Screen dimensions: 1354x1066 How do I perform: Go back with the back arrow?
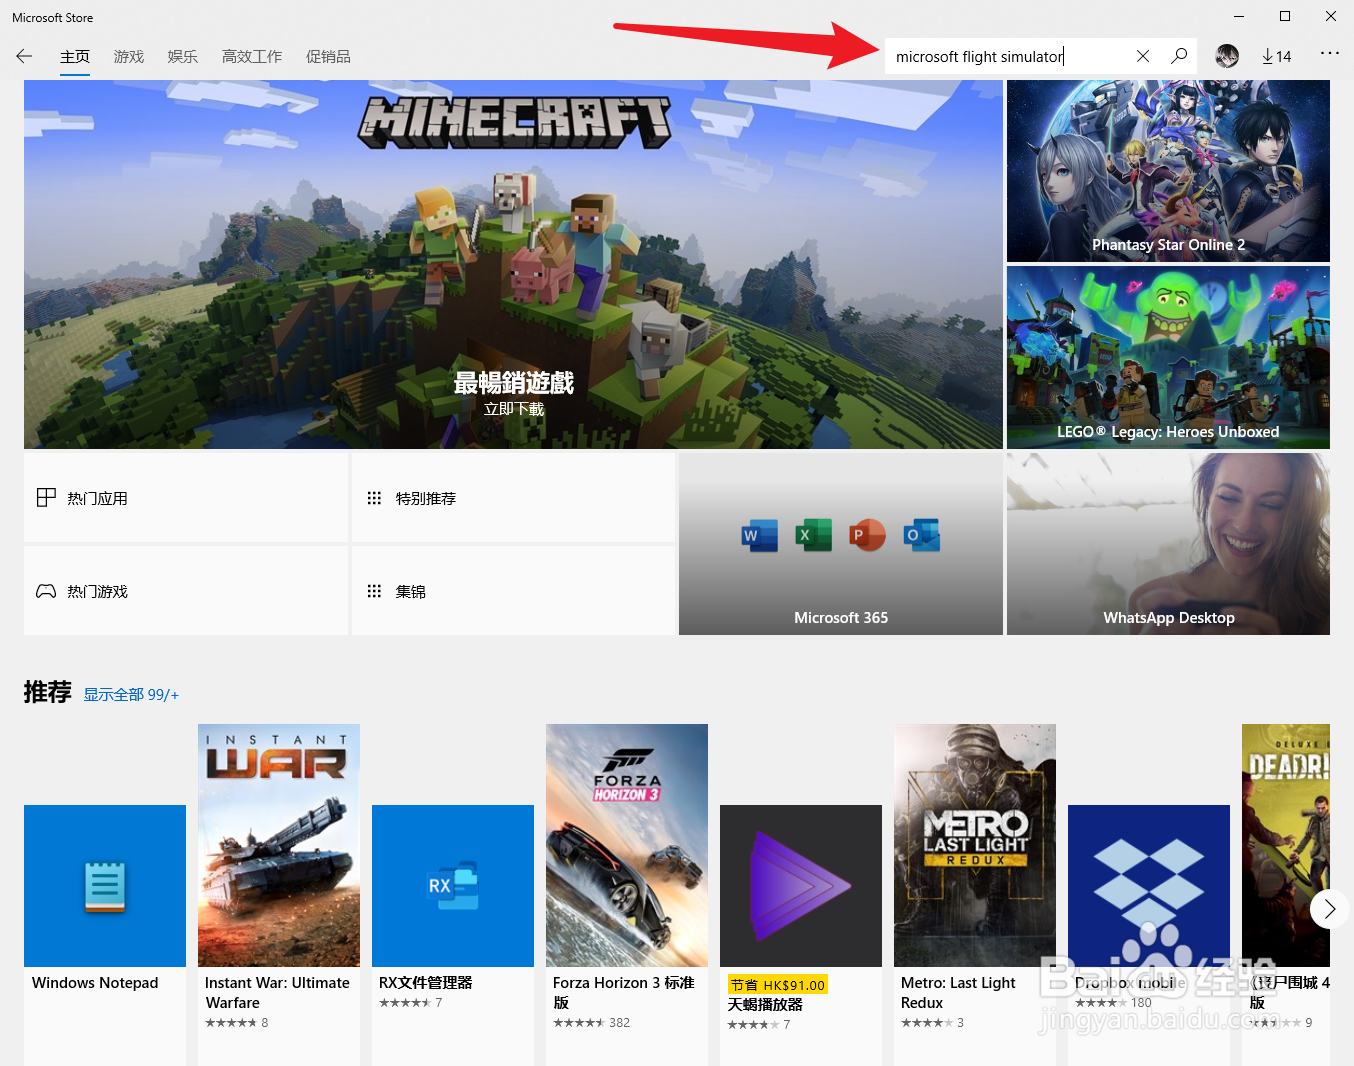click(x=24, y=57)
